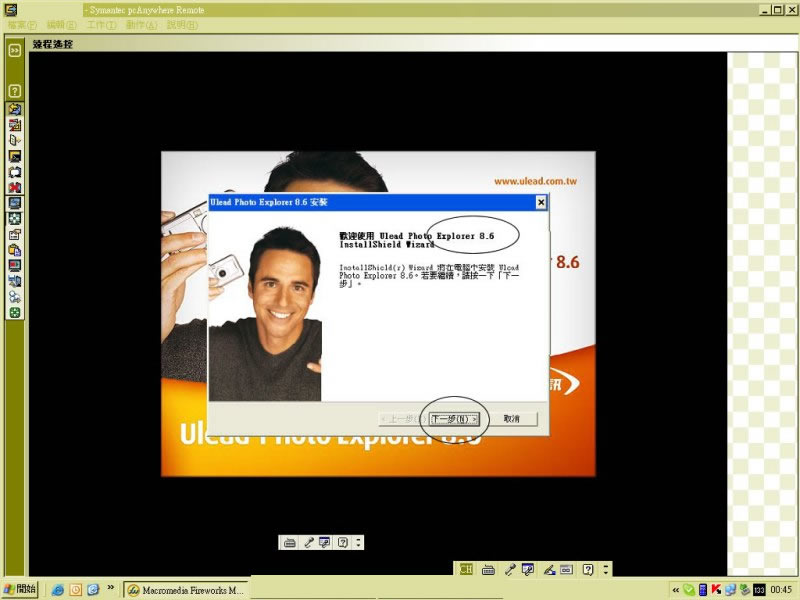Viewport: 800px width, 600px height.
Task: Open the 動作(A) menu
Action: pyautogui.click(x=141, y=25)
